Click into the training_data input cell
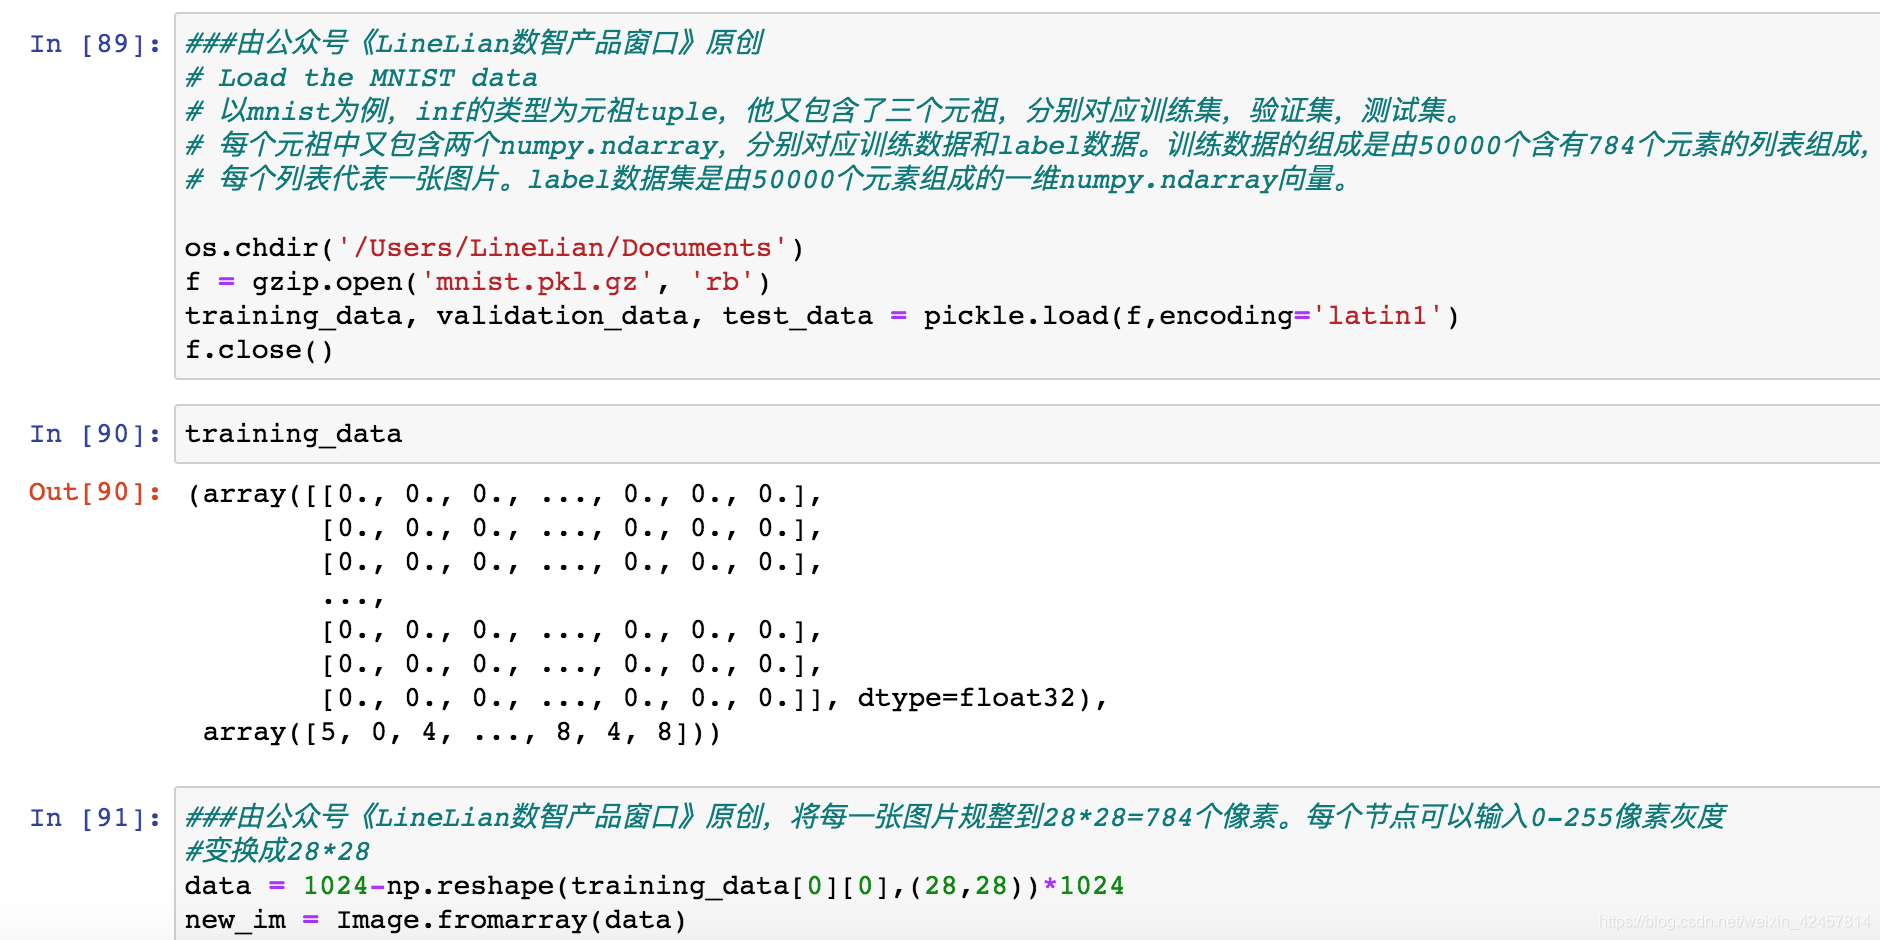The image size is (1880, 940). 1027,434
